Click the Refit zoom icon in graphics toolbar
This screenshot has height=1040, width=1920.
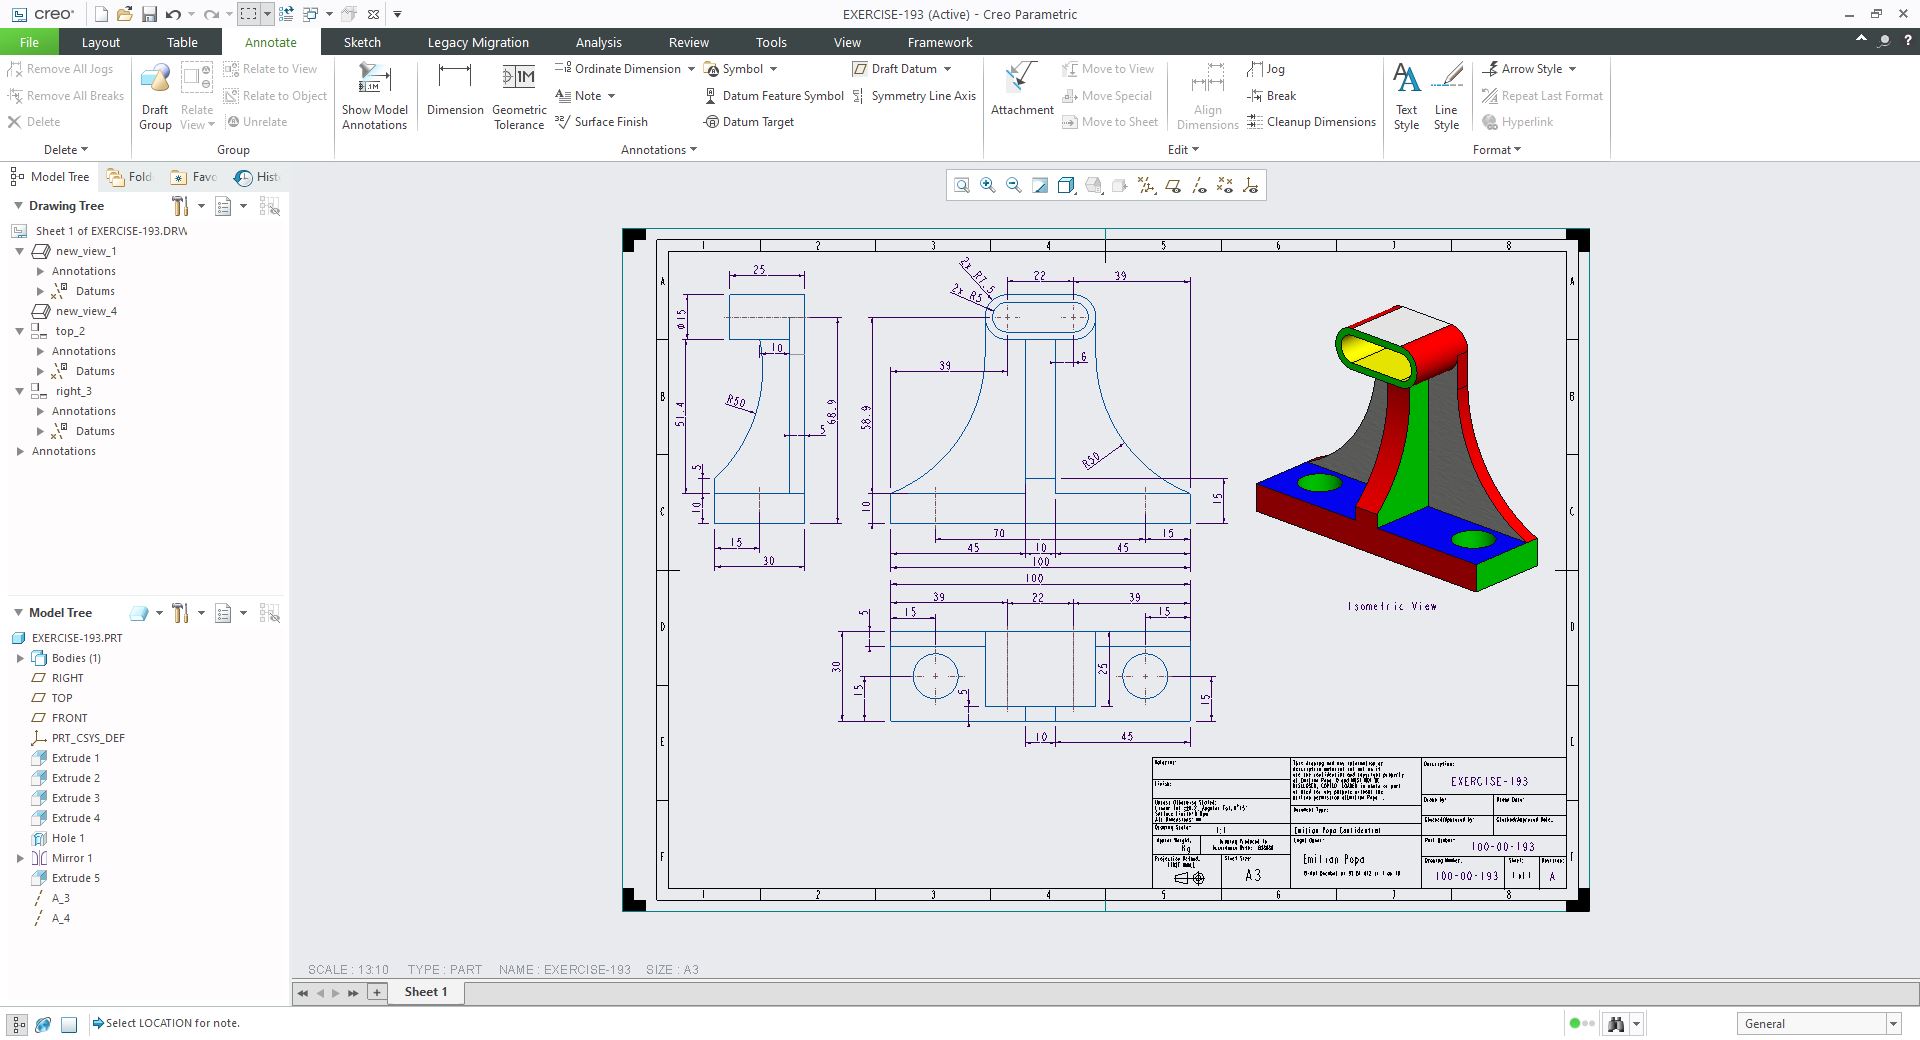point(962,186)
